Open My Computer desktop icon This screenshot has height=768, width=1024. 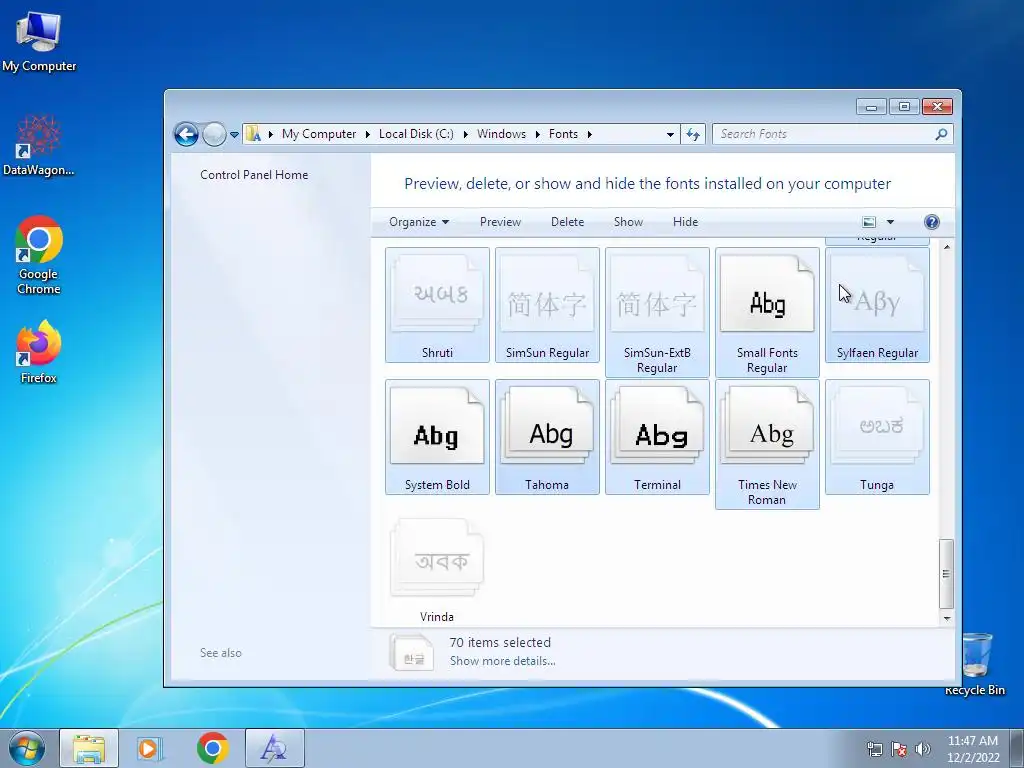(x=39, y=42)
